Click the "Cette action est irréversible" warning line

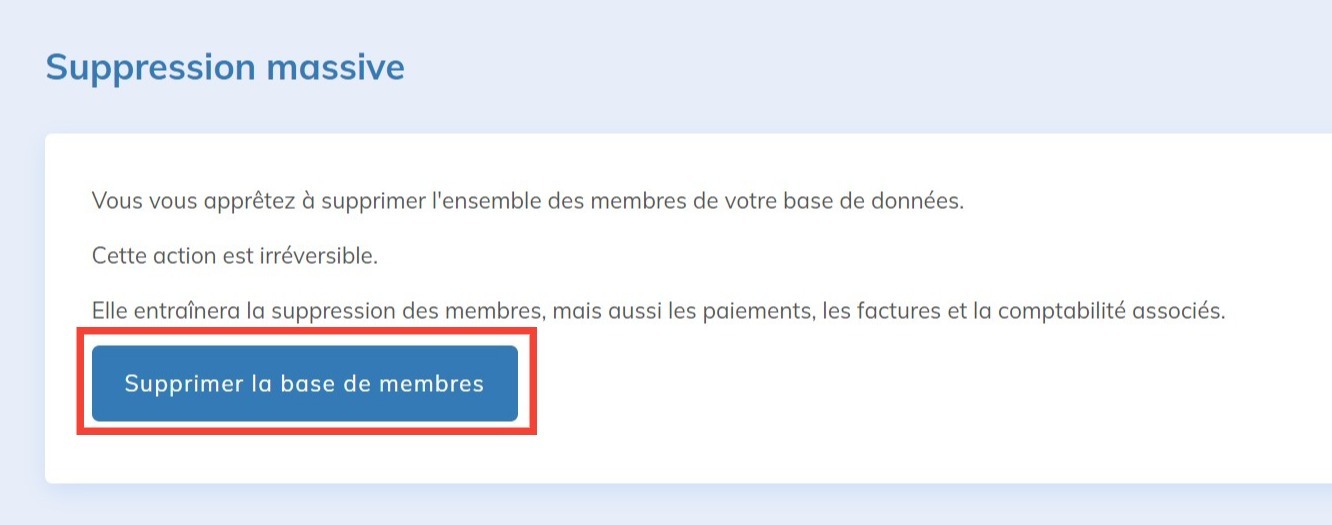coord(235,255)
